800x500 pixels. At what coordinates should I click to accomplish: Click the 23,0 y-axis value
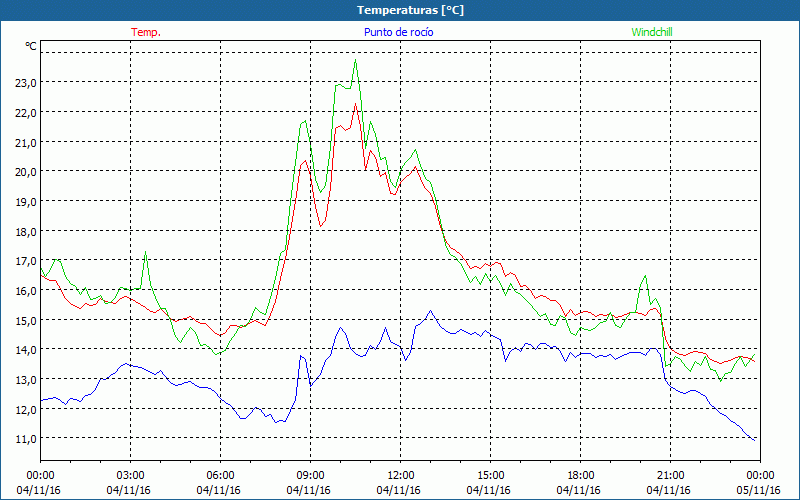(x=26, y=83)
